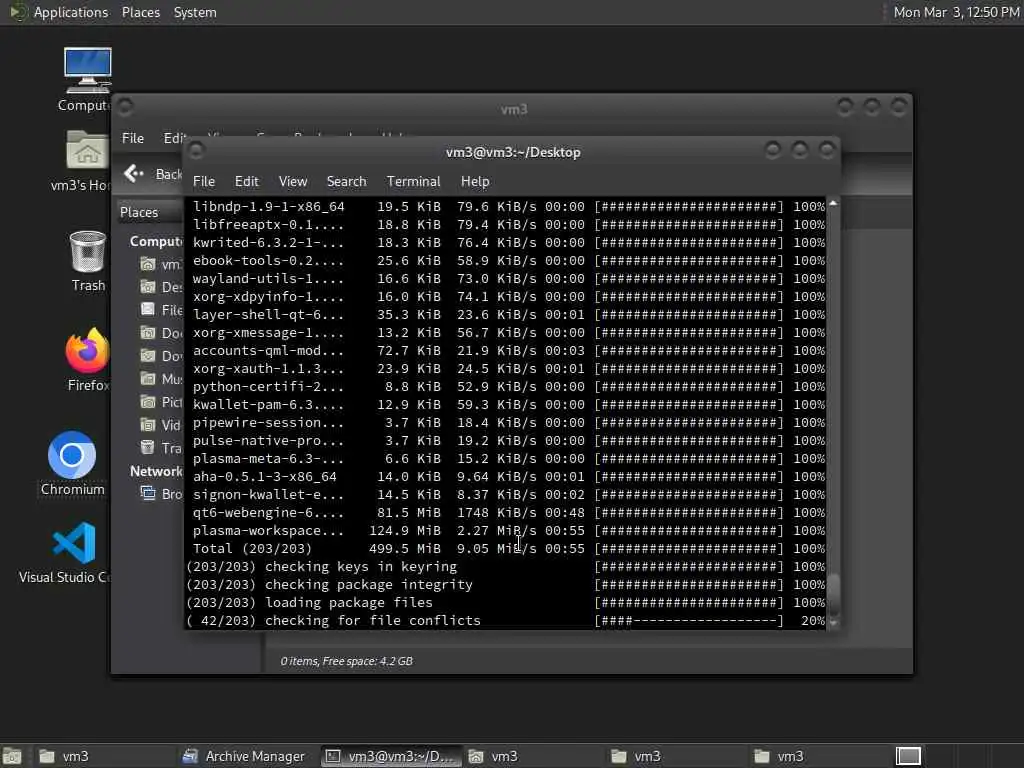Click the workspace switcher in bottom panel

click(908, 756)
